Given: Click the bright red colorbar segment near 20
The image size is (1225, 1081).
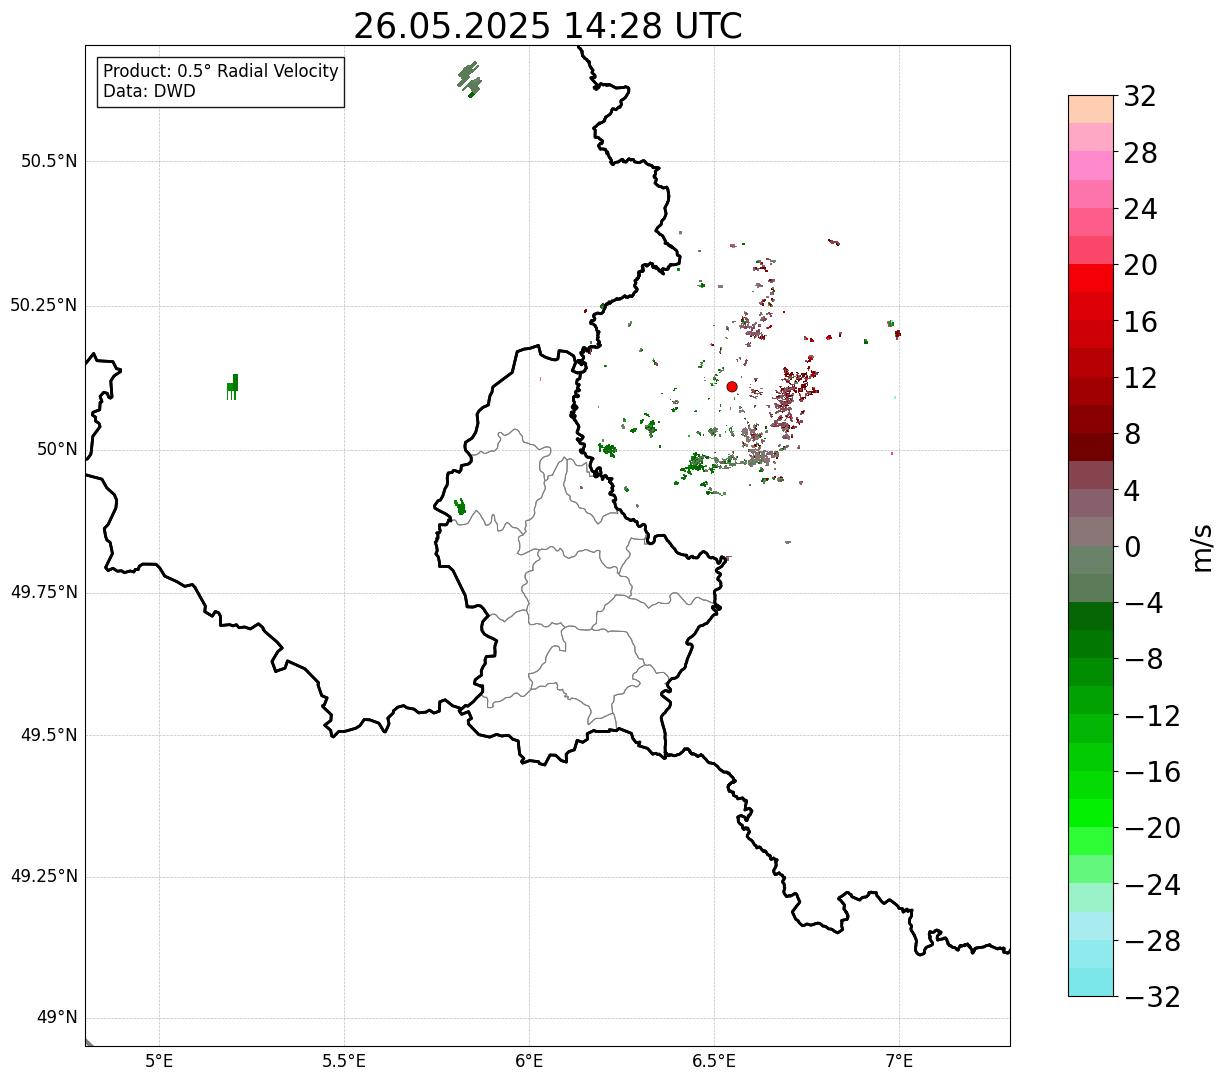Looking at the screenshot, I should click(x=1091, y=278).
